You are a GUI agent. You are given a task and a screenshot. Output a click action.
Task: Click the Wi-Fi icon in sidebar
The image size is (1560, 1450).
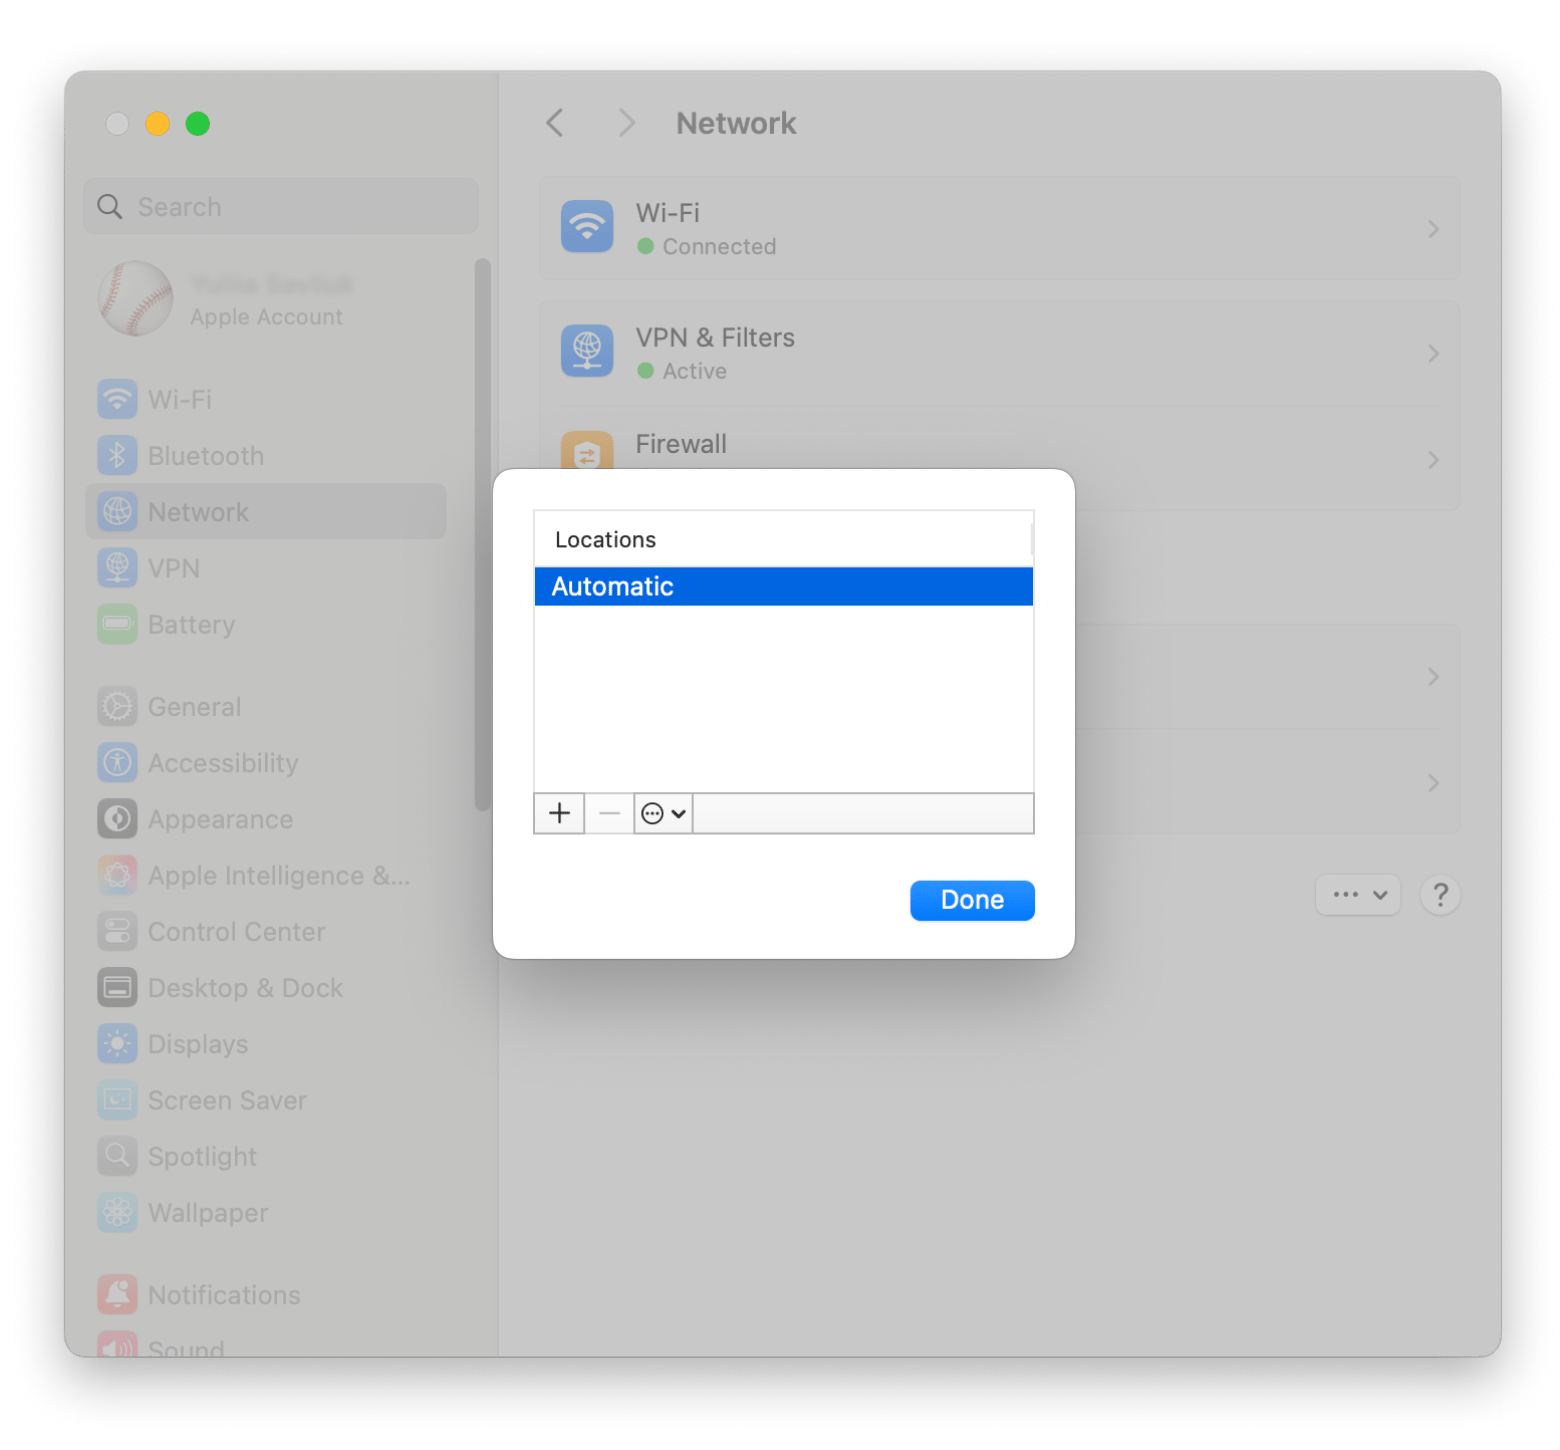tap(118, 400)
